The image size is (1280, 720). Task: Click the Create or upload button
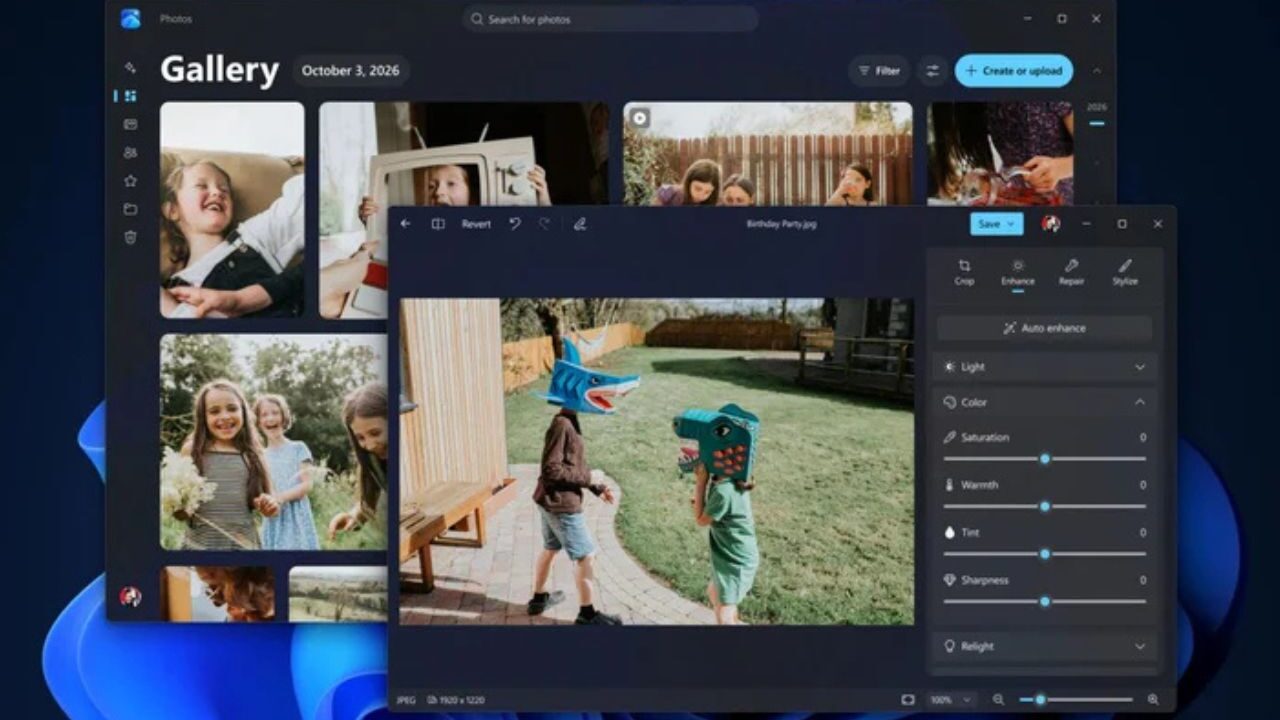pyautogui.click(x=1014, y=71)
